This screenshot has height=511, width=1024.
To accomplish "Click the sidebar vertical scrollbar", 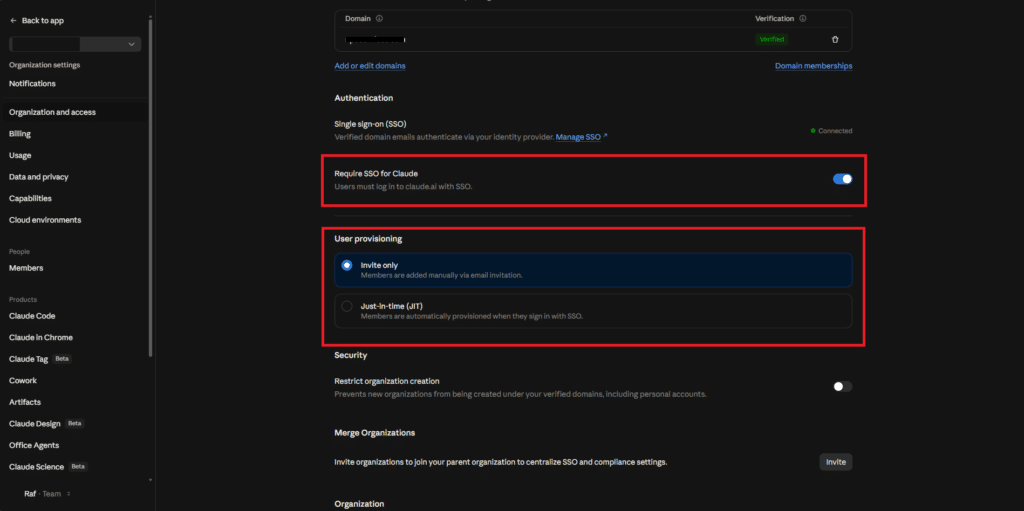I will click(151, 188).
